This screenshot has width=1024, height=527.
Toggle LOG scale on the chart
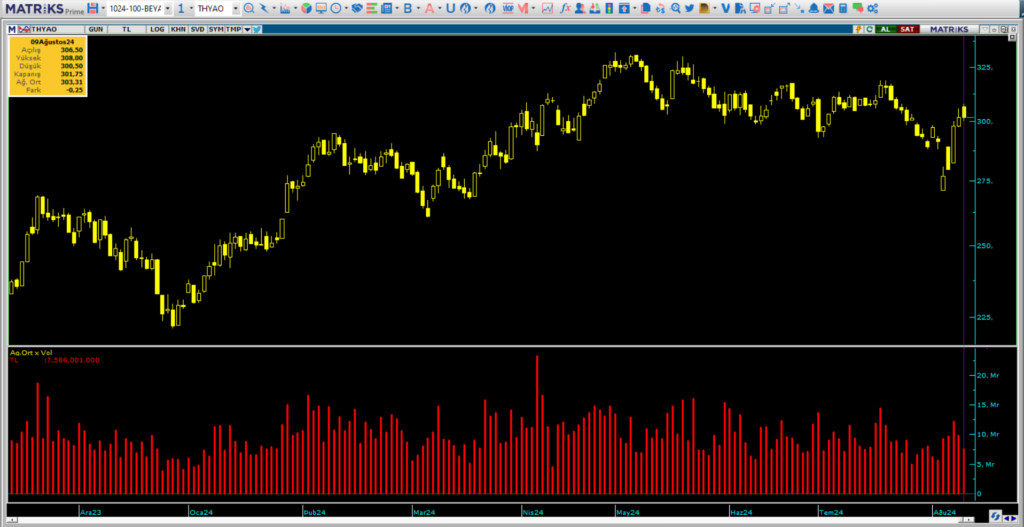click(x=157, y=29)
